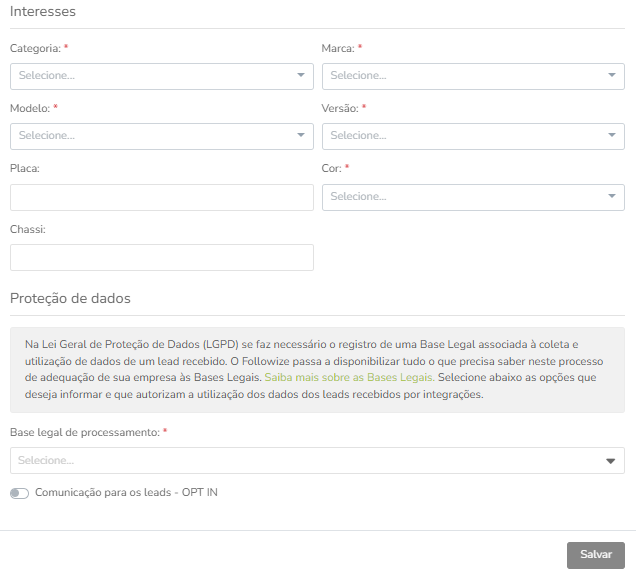Click the caret arrow in Modelo field
636x578 pixels.
[x=301, y=135]
